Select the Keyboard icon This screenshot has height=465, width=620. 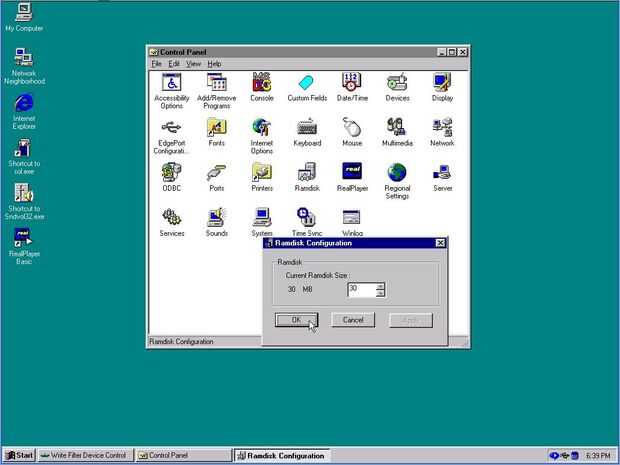(x=307, y=132)
